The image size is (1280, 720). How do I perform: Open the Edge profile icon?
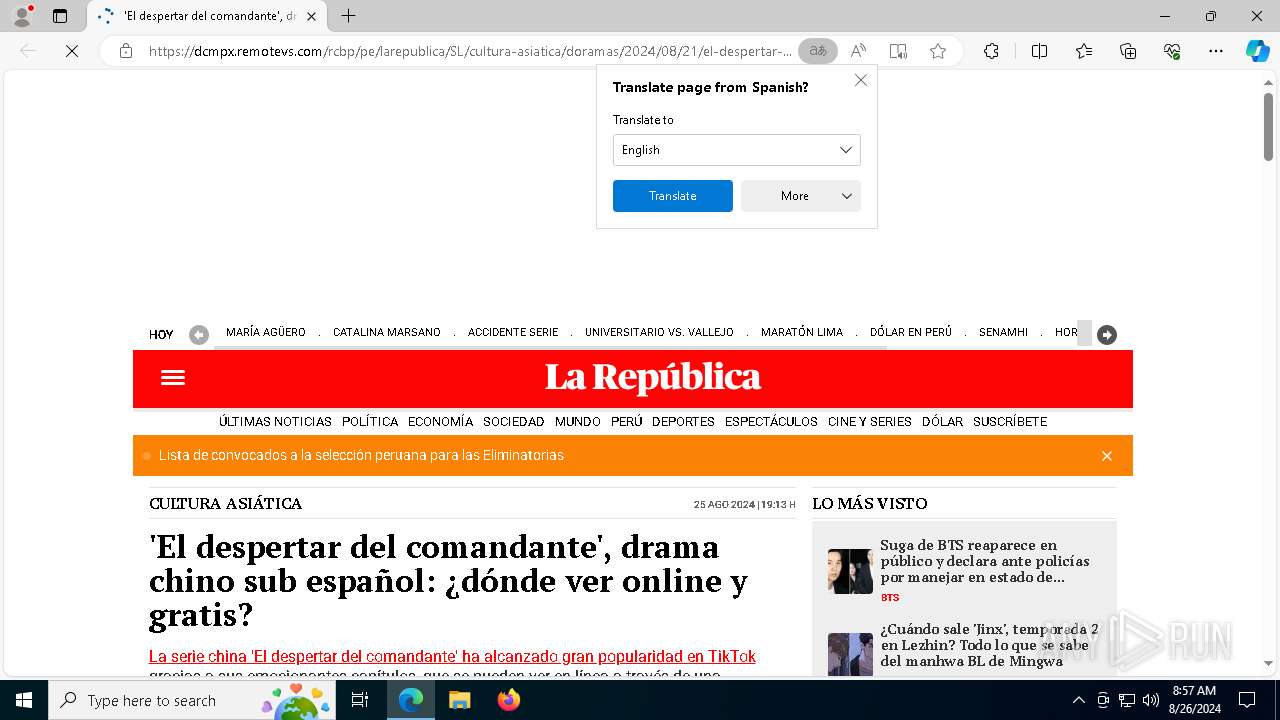click(x=22, y=16)
